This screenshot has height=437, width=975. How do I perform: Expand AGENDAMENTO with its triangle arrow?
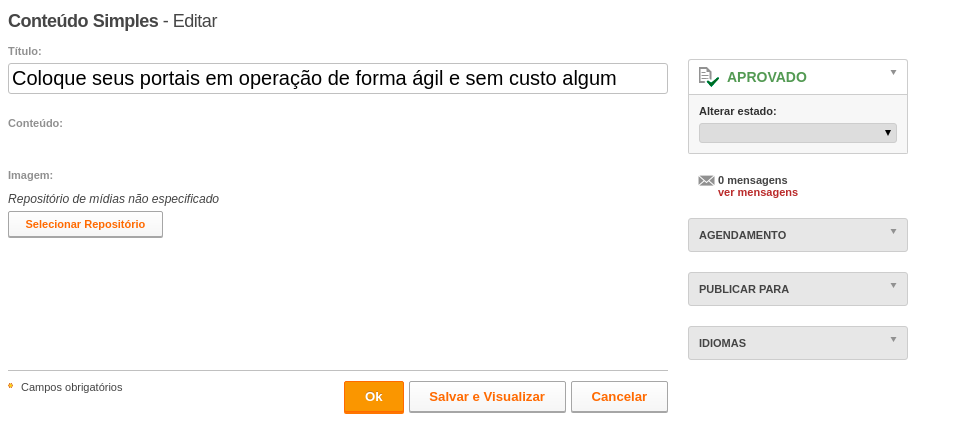click(894, 232)
